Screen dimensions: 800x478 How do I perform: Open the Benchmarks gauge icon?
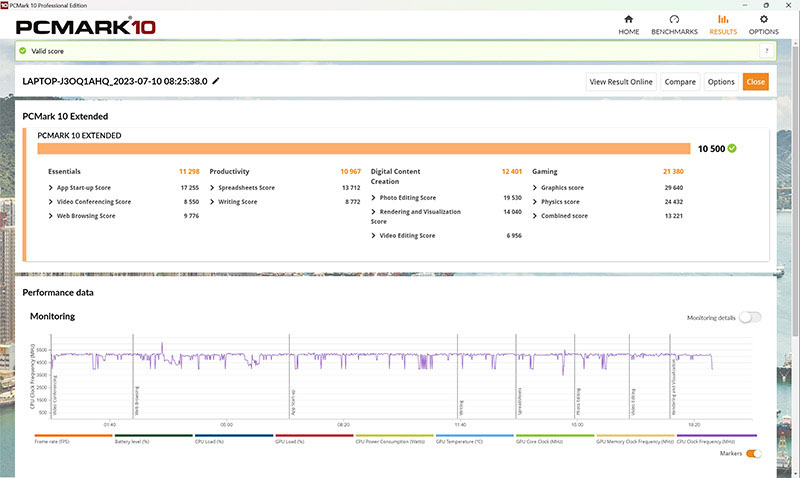tap(674, 19)
